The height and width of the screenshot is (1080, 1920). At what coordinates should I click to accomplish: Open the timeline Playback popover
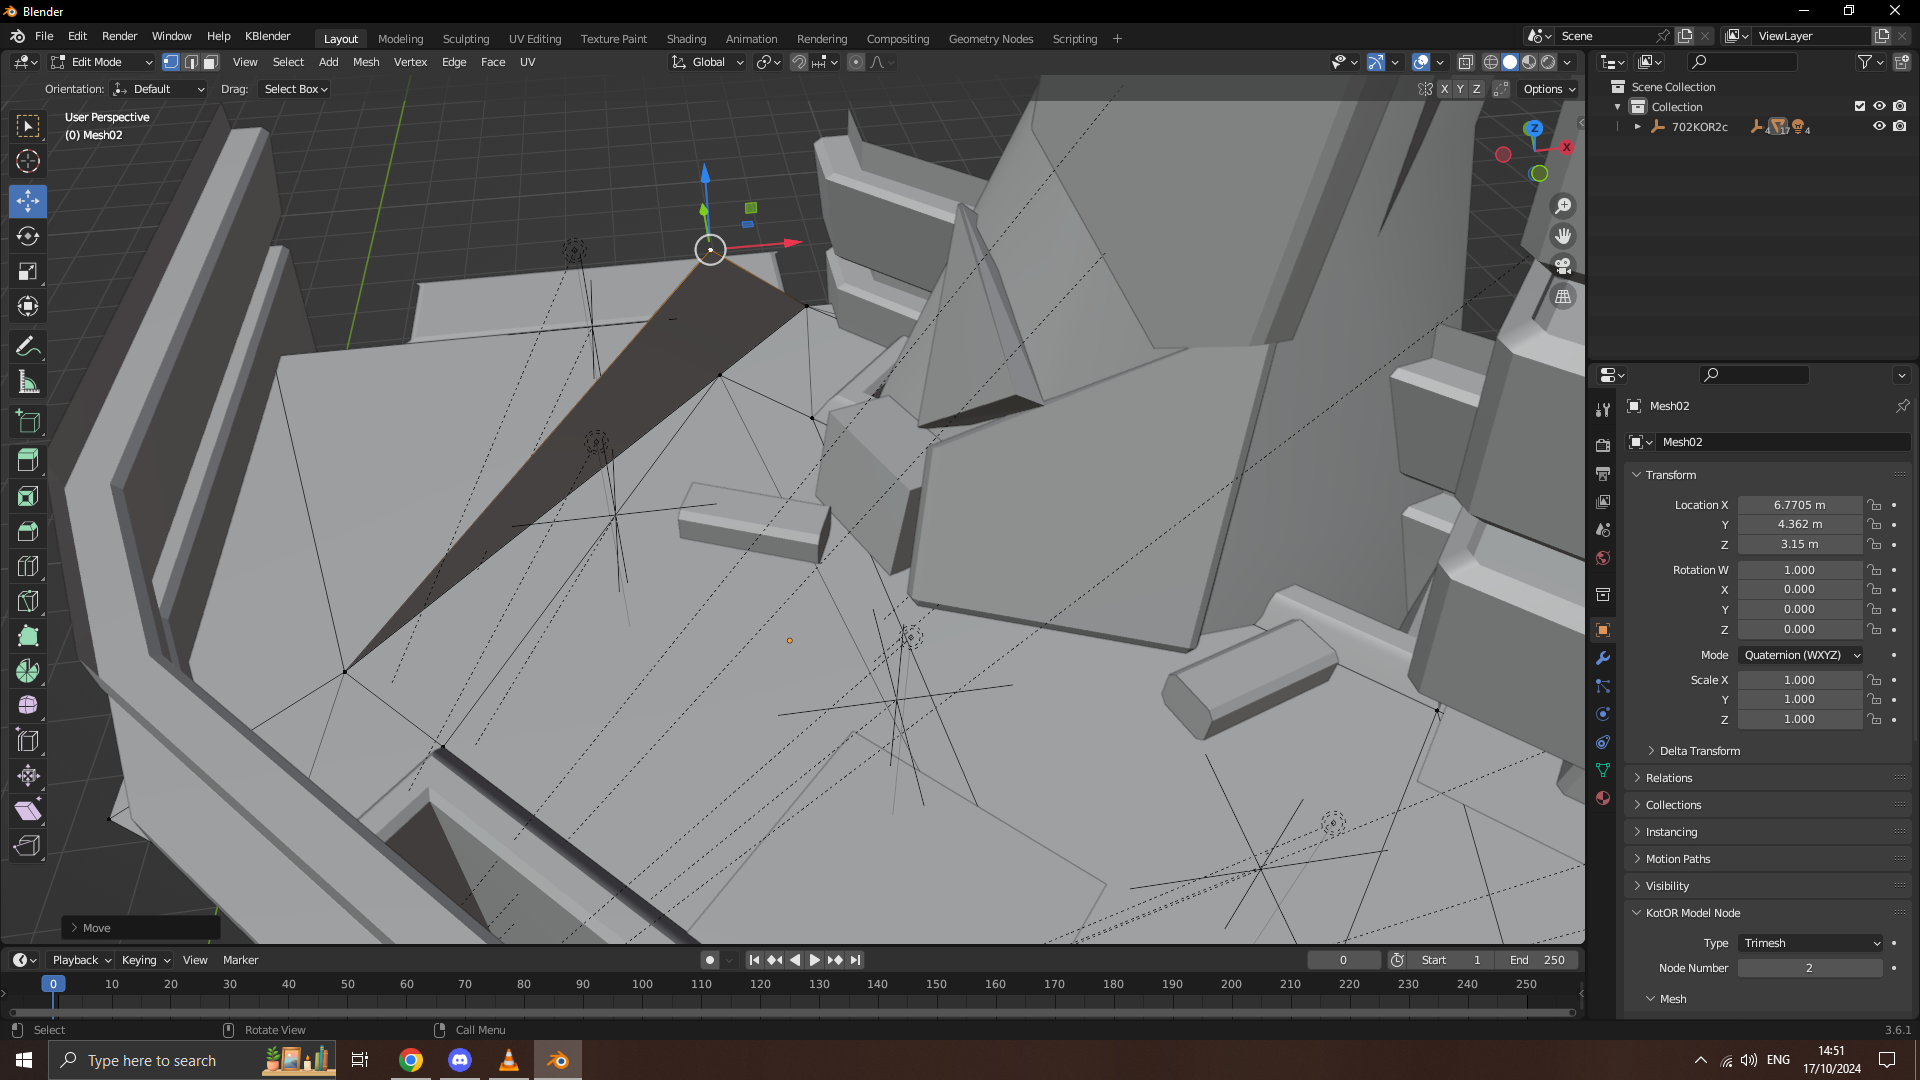81,960
